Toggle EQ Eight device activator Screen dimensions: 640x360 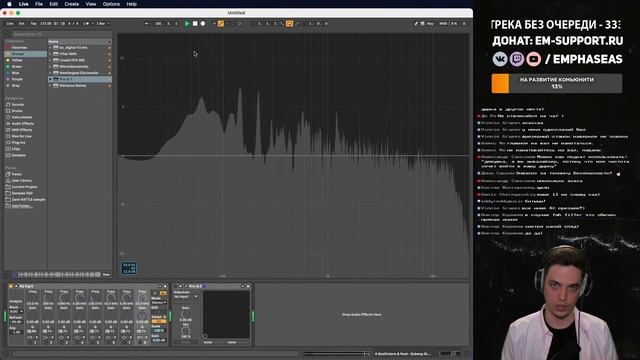(11, 286)
